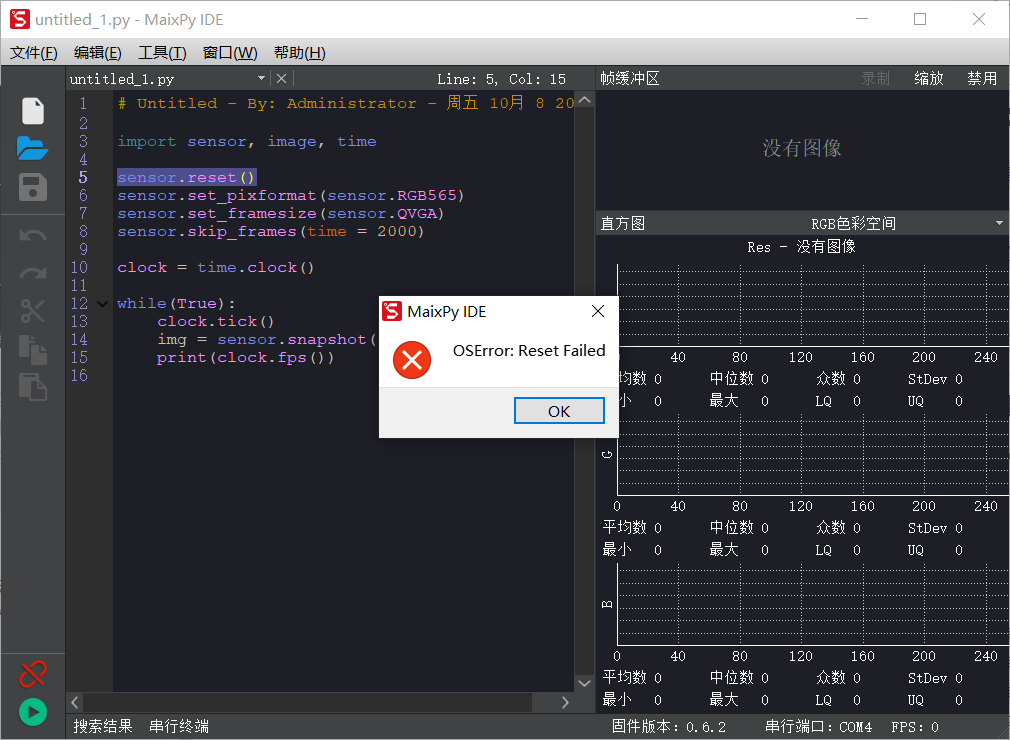Cut the selected code
The width and height of the screenshot is (1010, 740).
pos(32,311)
